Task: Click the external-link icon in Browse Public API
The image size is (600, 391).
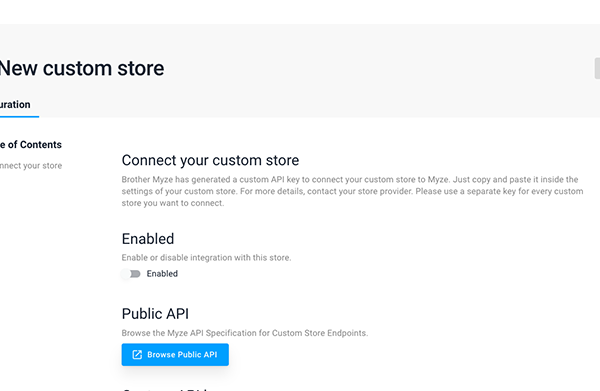Action: point(137,355)
